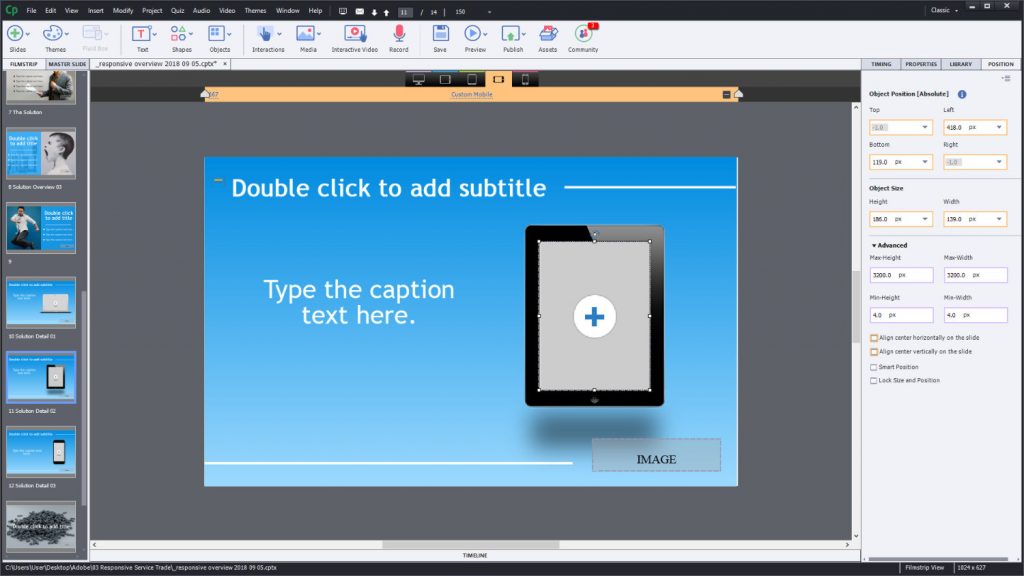Screen dimensions: 1024x576
Task: Open the Classic workspace dropdown
Action: tap(942, 10)
